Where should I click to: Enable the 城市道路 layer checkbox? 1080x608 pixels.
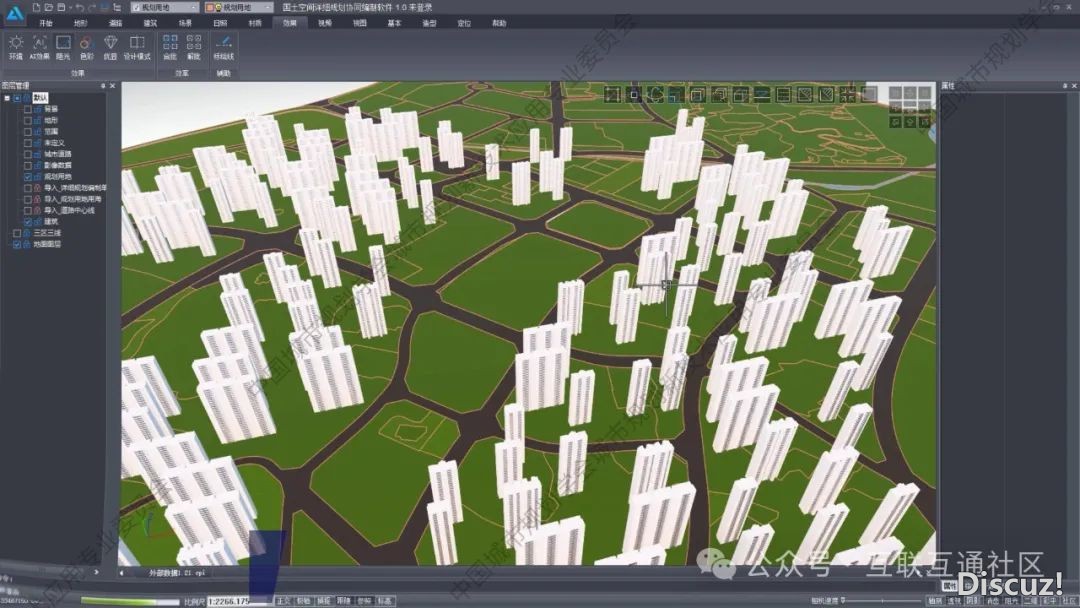pyautogui.click(x=28, y=154)
